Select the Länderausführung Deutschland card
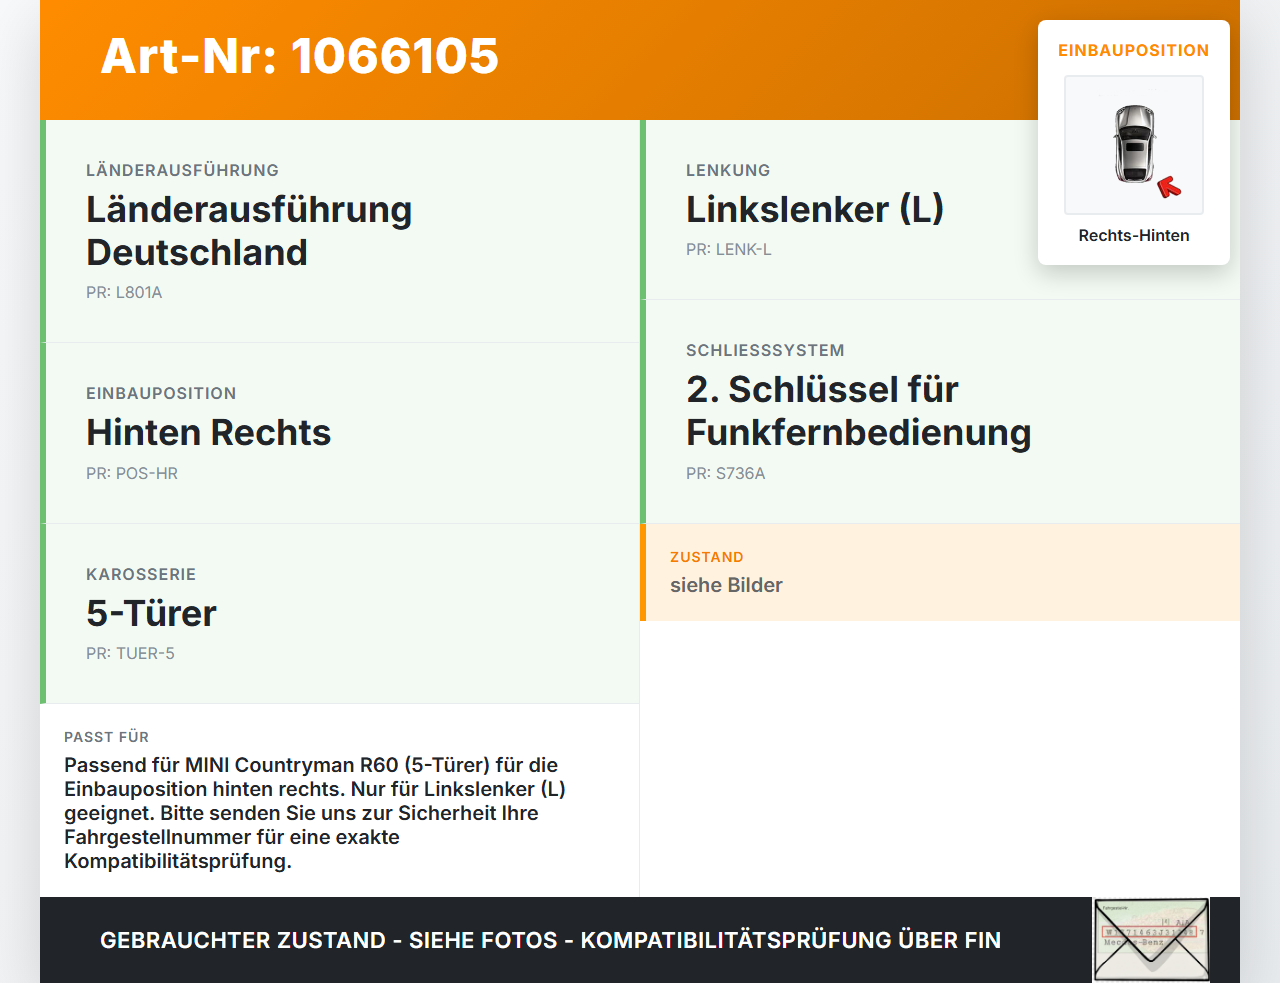Image resolution: width=1280 pixels, height=983 pixels. (x=340, y=231)
